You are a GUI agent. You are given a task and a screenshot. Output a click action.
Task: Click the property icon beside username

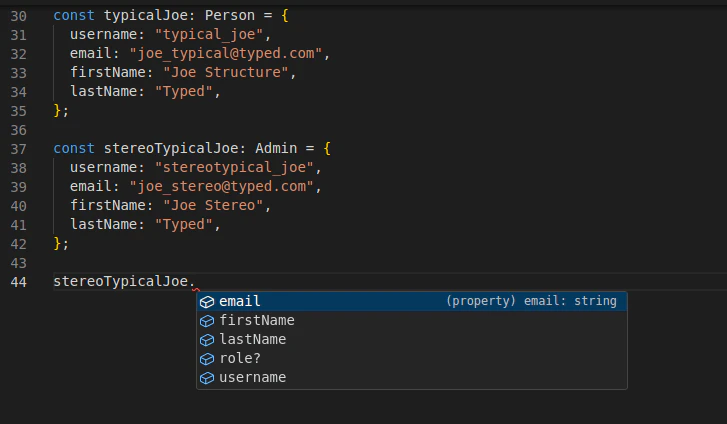(207, 378)
